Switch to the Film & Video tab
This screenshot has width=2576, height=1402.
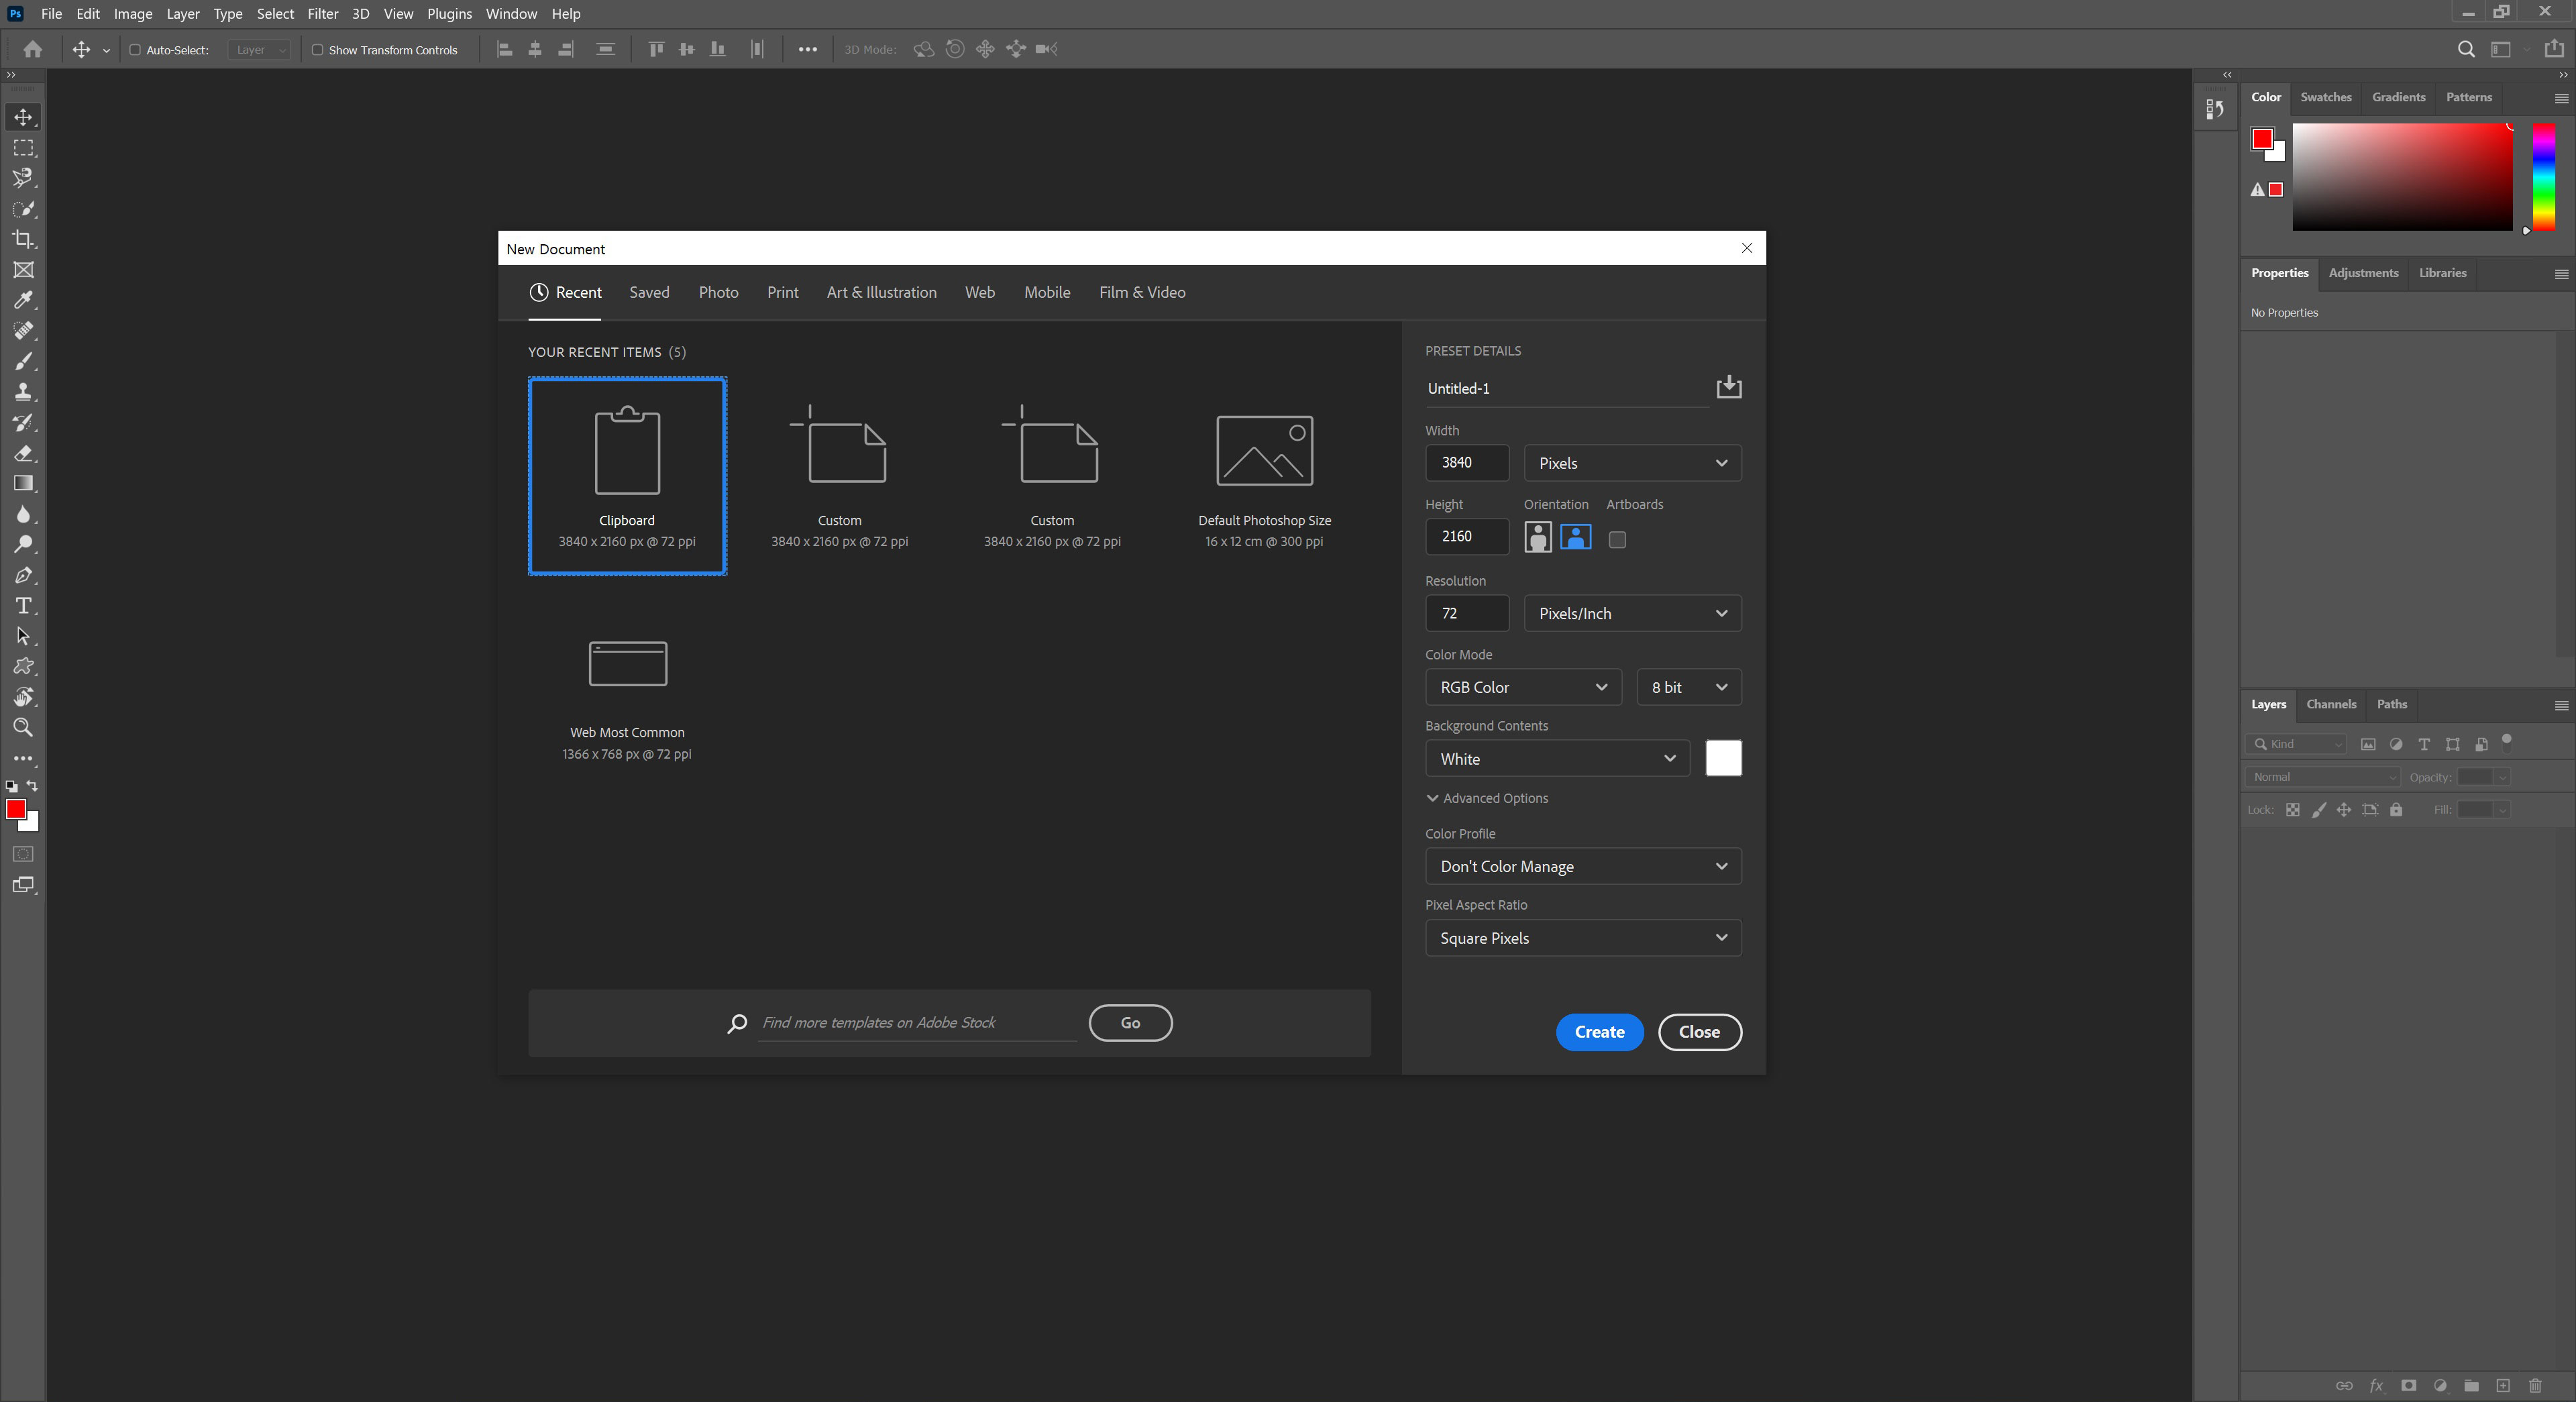tap(1142, 292)
